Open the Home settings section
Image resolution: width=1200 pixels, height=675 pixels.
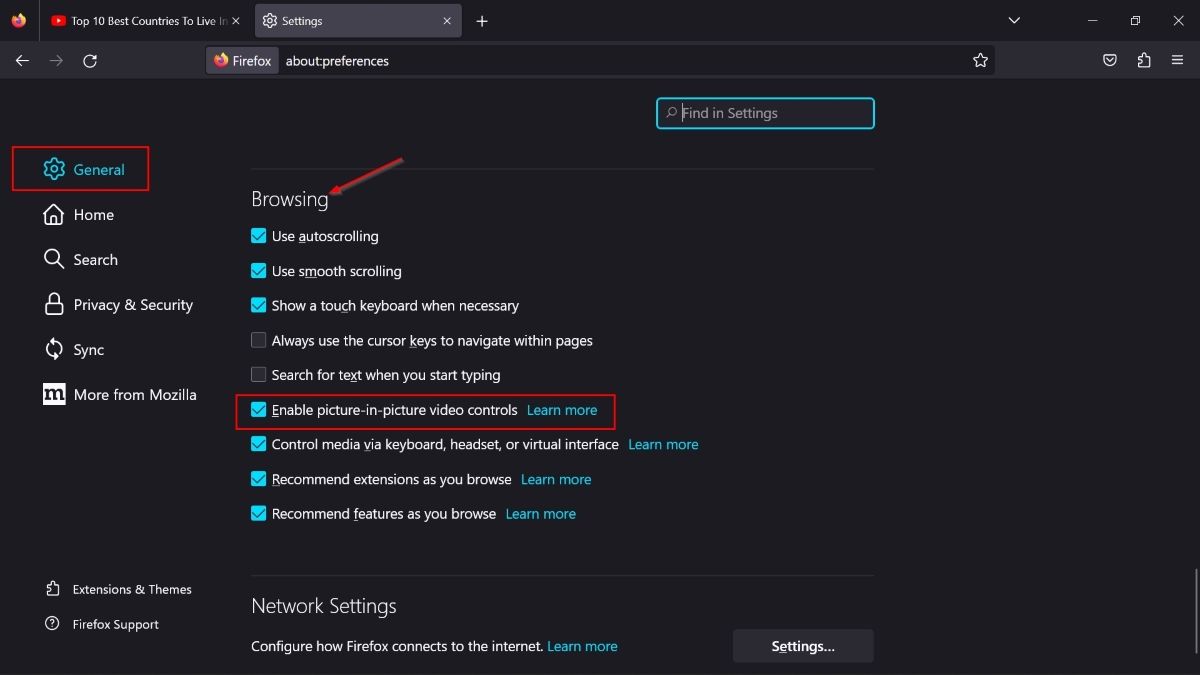click(93, 214)
